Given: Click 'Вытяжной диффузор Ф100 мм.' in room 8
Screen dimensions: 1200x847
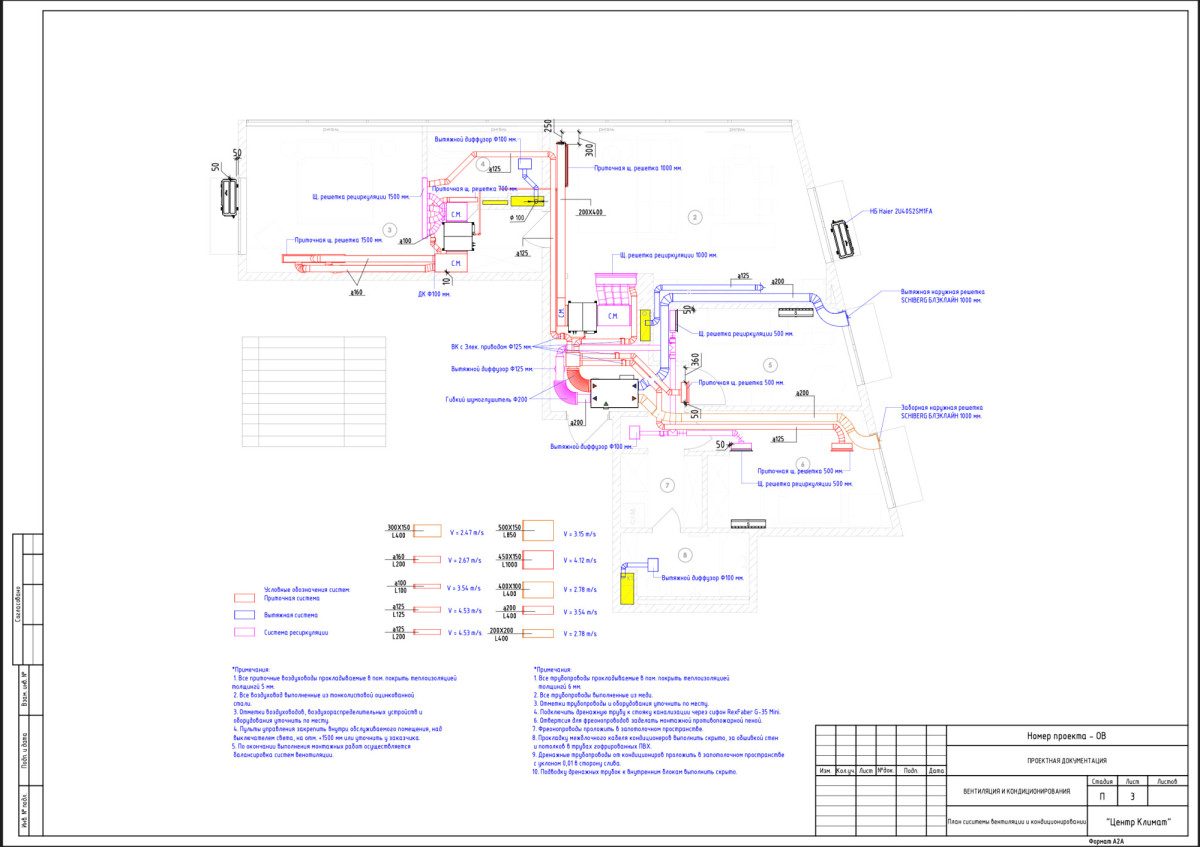Looking at the screenshot, I should pos(702,578).
